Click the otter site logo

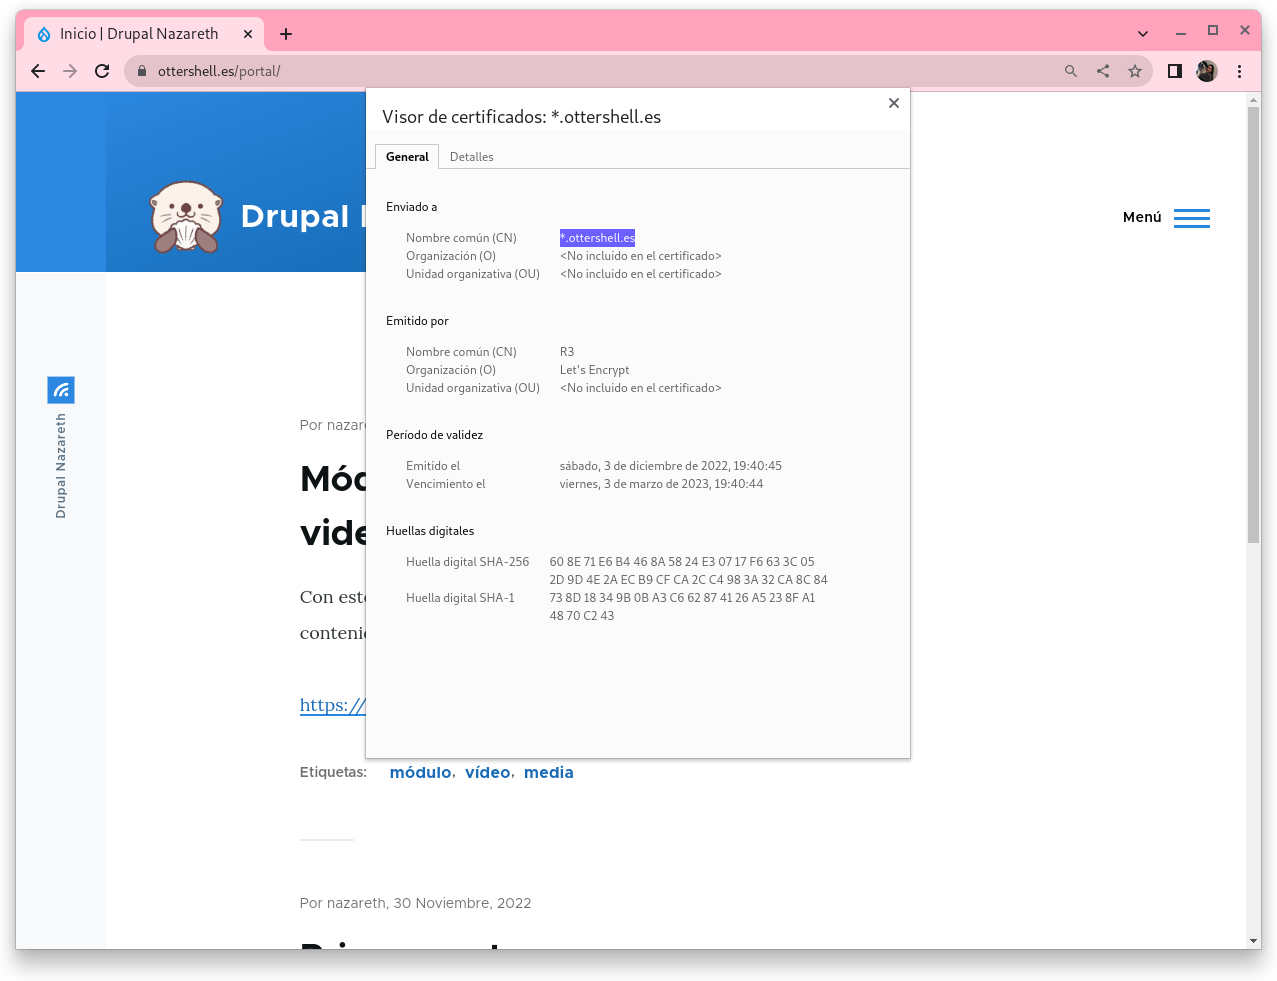(185, 217)
